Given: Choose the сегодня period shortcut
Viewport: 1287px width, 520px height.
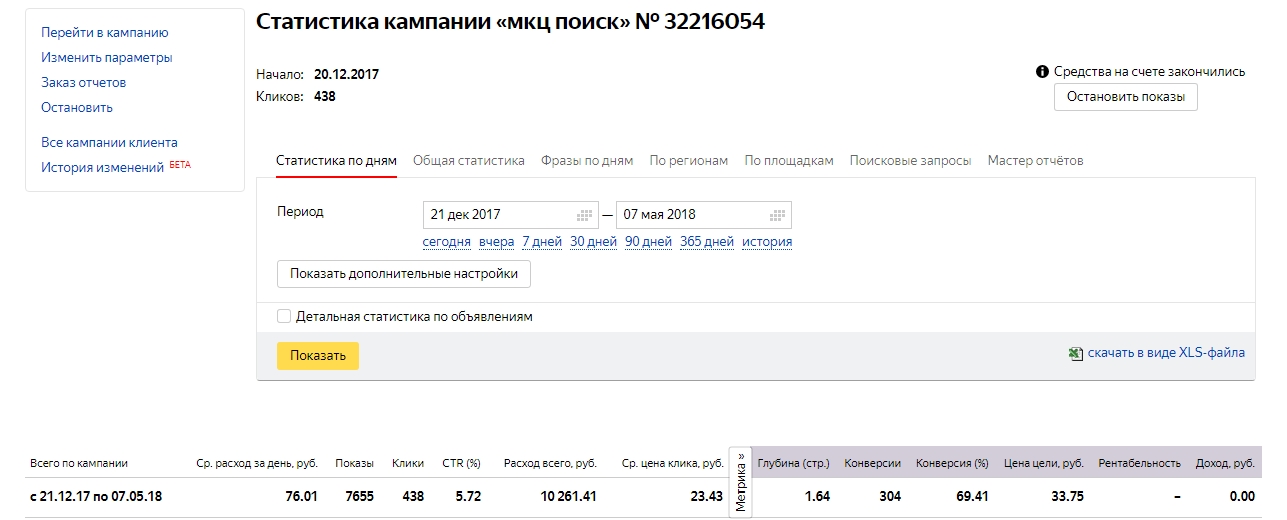Looking at the screenshot, I should pyautogui.click(x=447, y=242).
